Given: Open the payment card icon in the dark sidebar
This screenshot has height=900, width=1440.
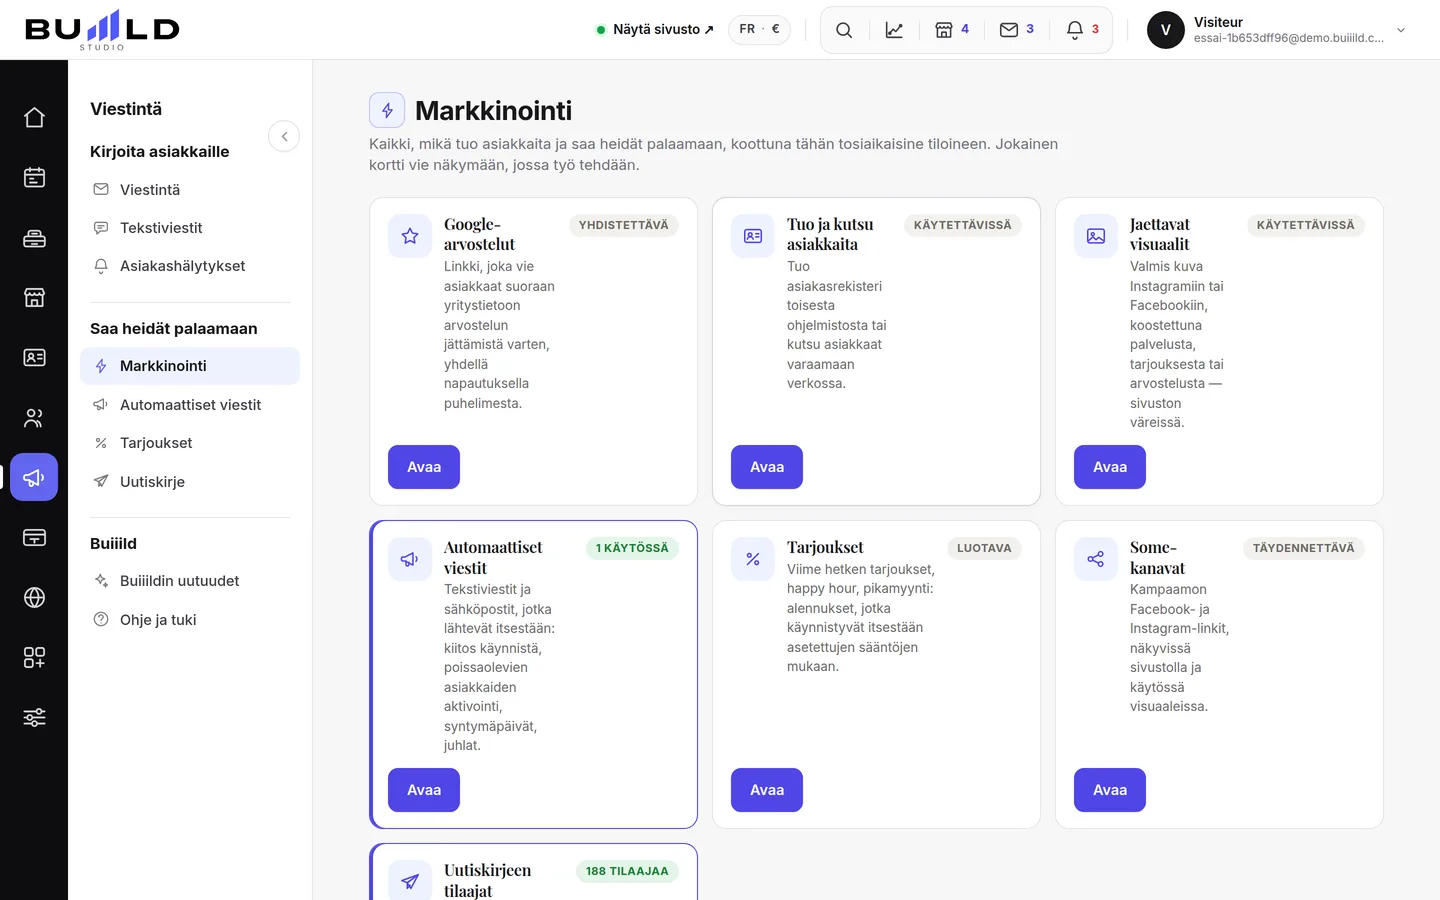Looking at the screenshot, I should tap(34, 538).
